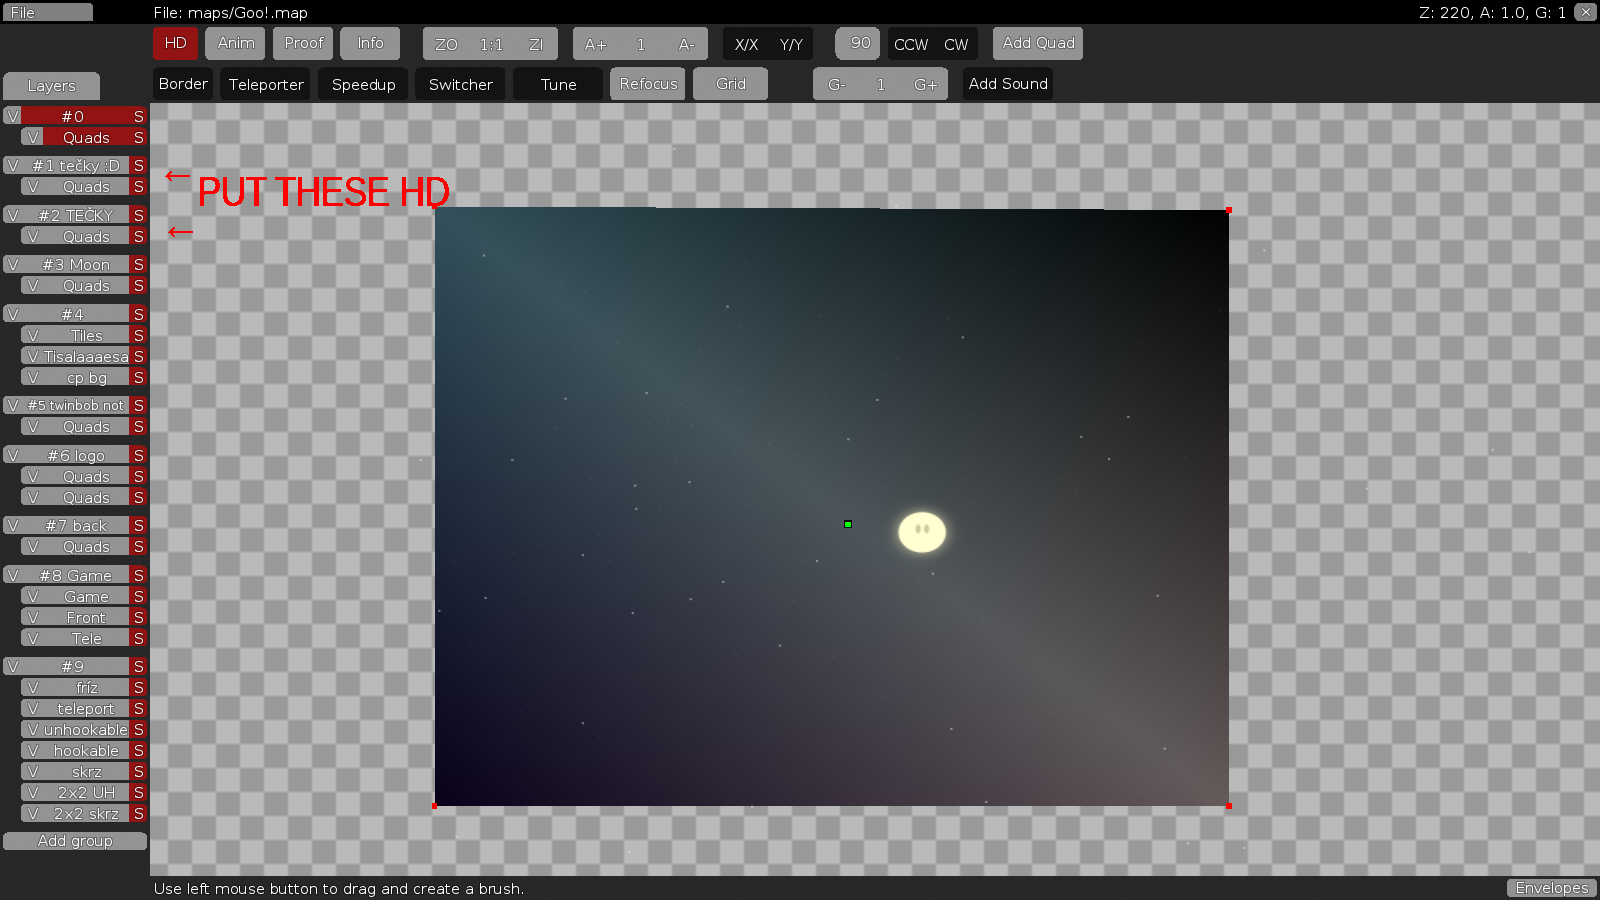Screen dimensions: 1600x900
Task: Select the Tisalaaaesa layer
Action: point(85,356)
